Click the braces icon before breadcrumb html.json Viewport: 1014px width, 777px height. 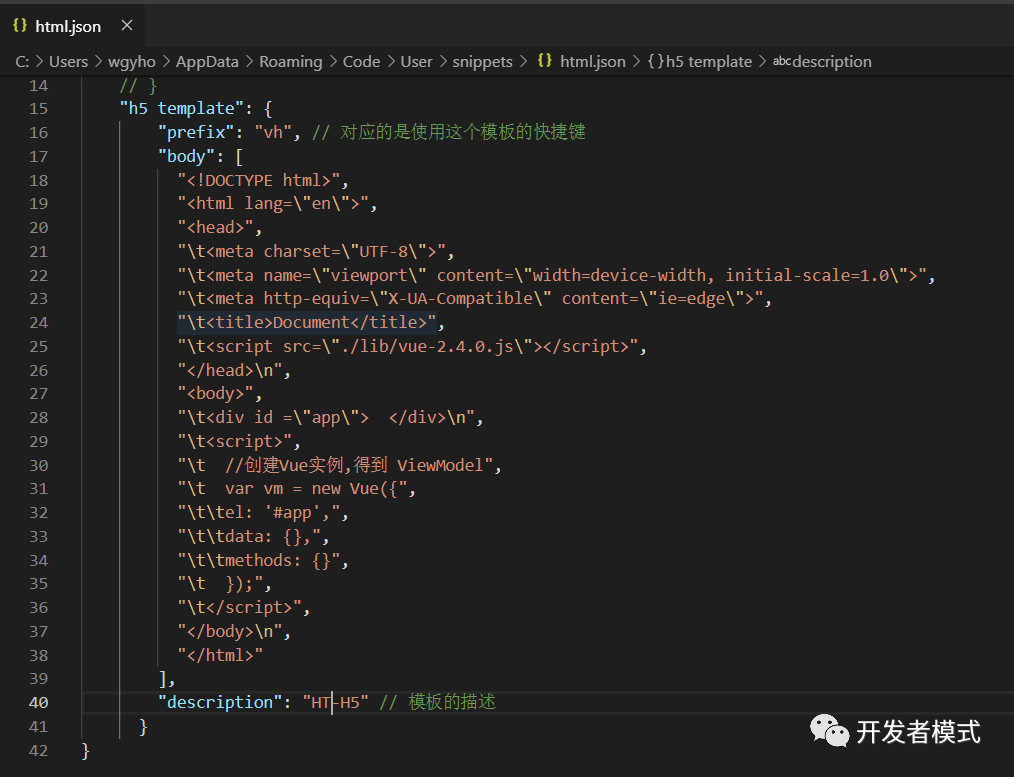(x=545, y=61)
